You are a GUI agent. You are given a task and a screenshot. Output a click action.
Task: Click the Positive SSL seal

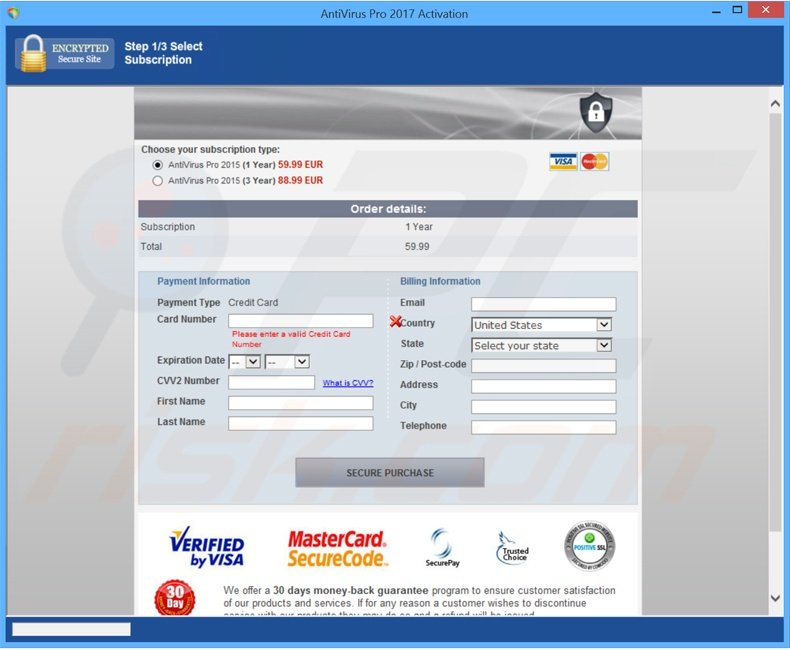pyautogui.click(x=588, y=546)
